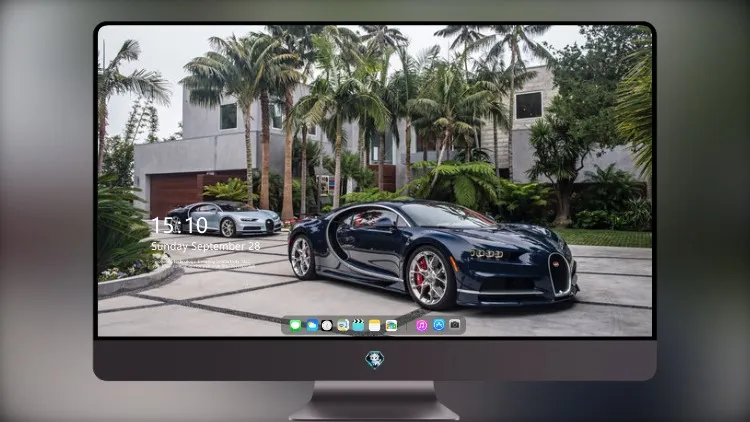Open the clapperboard video app in dock
The height and width of the screenshot is (422, 750).
click(x=358, y=325)
